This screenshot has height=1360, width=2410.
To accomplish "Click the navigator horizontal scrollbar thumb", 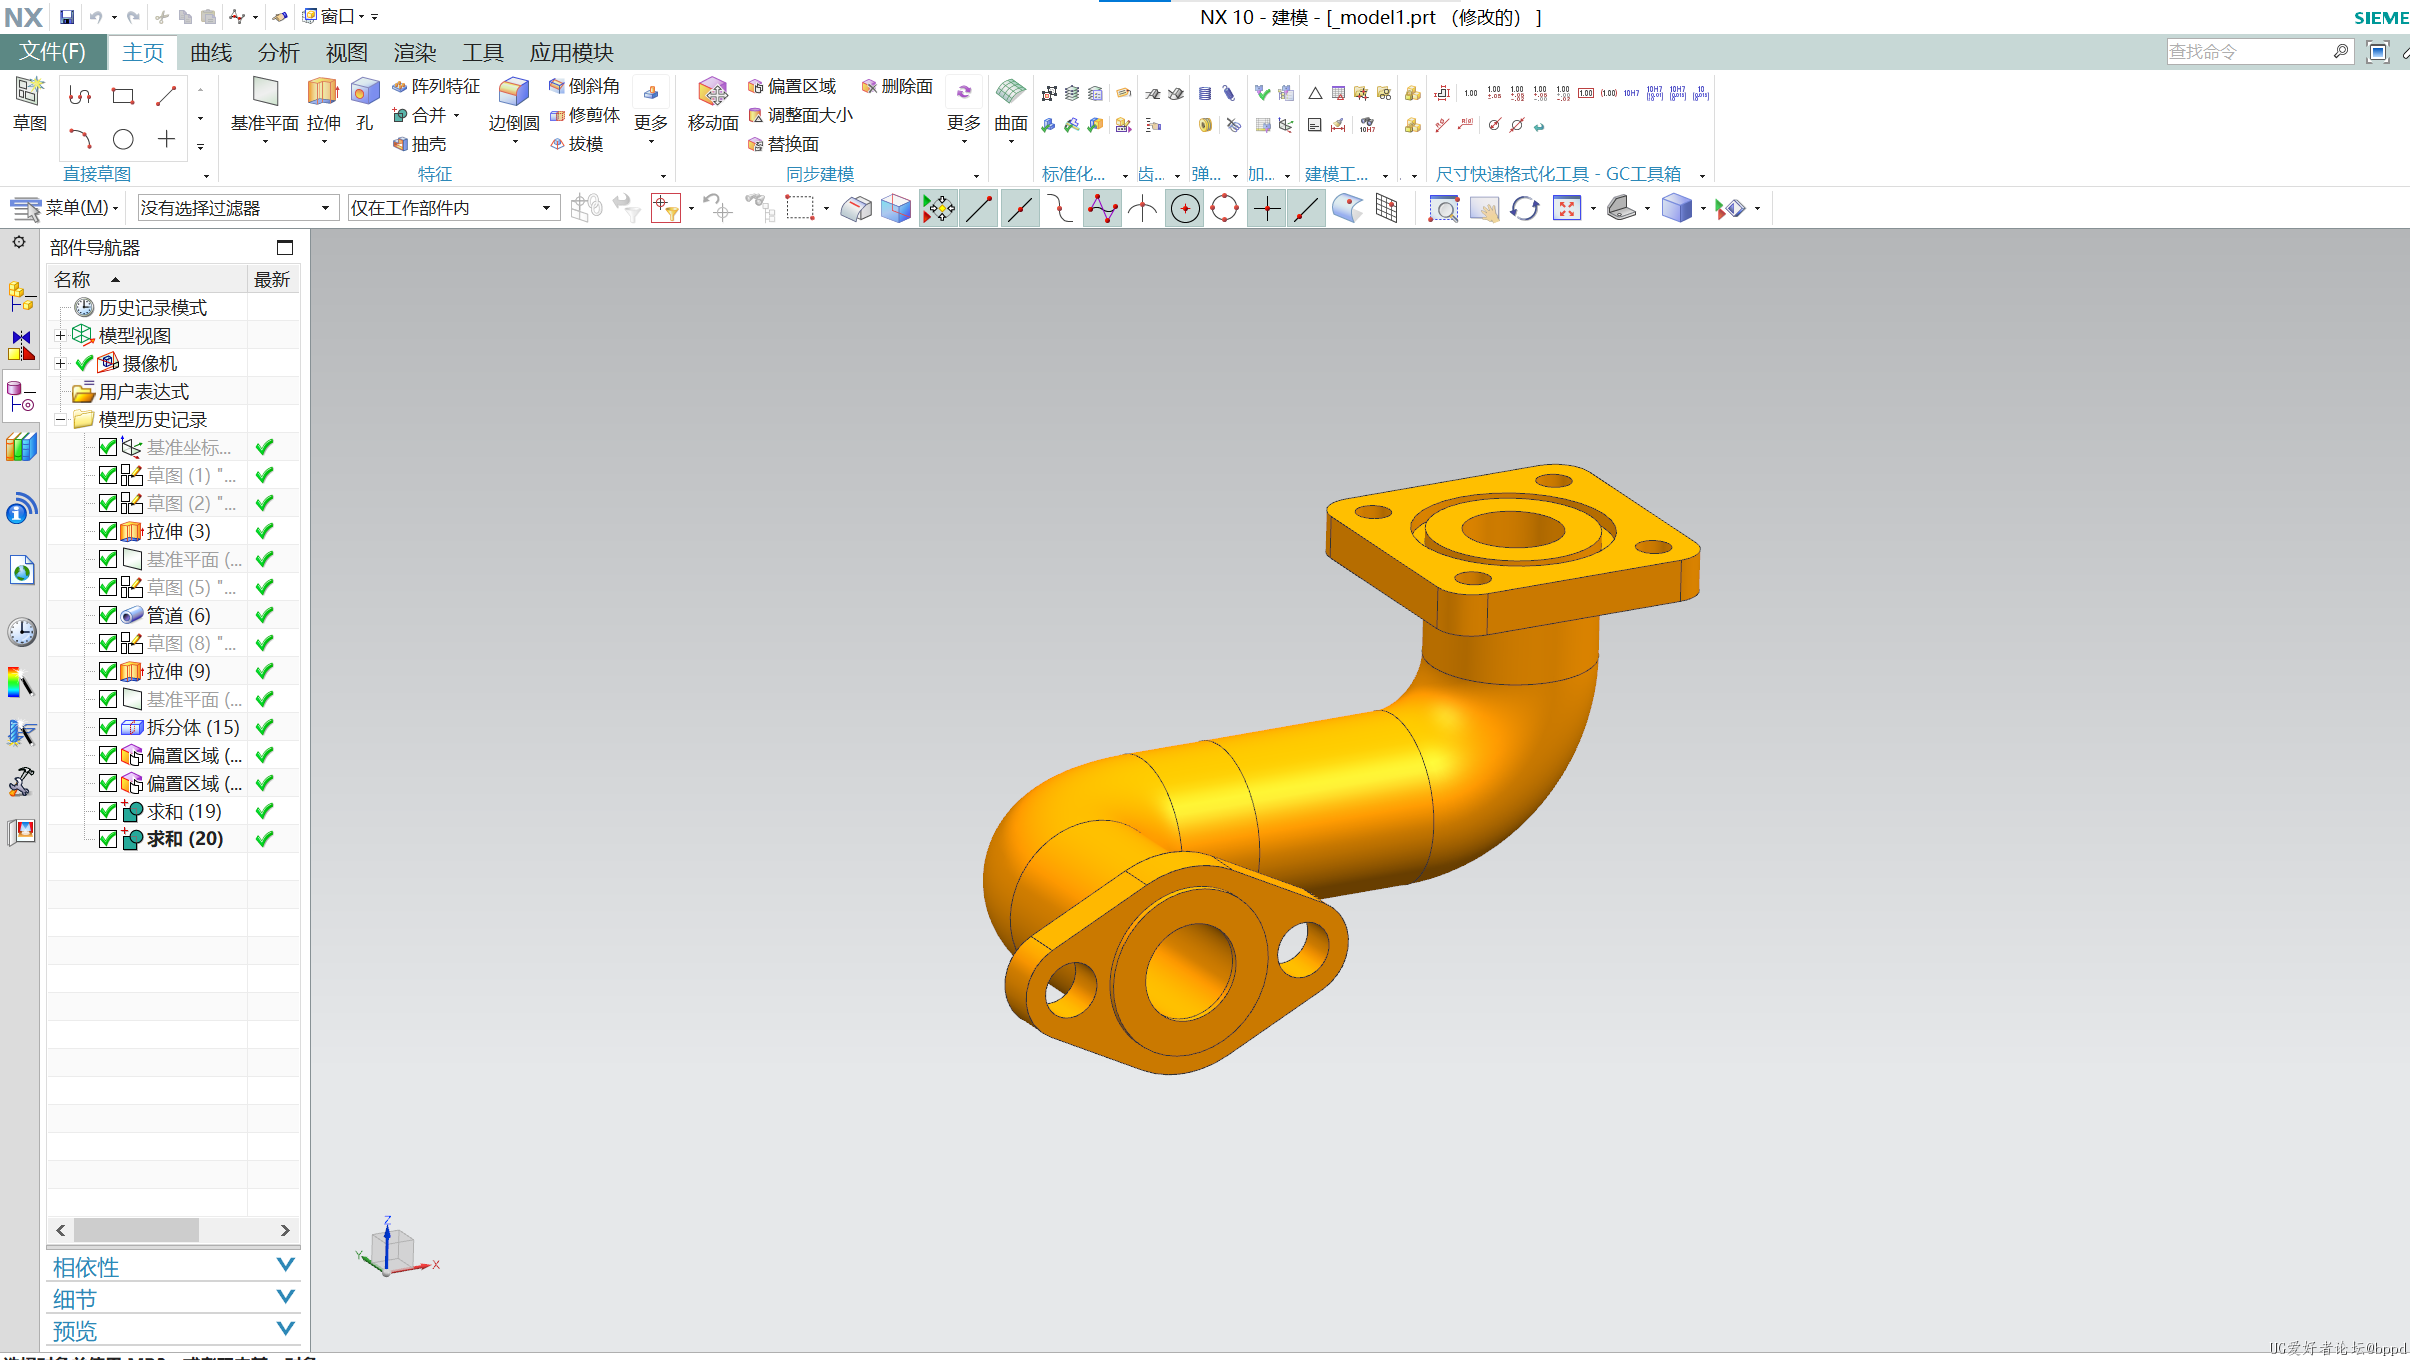I will click(x=136, y=1230).
